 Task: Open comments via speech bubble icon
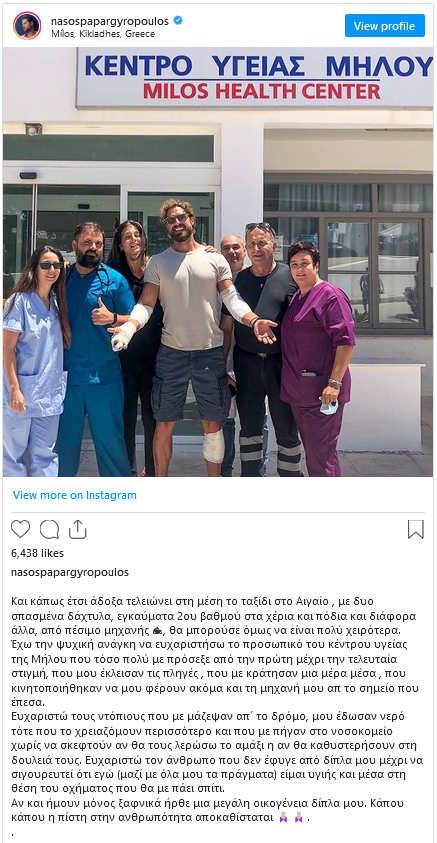(49, 530)
